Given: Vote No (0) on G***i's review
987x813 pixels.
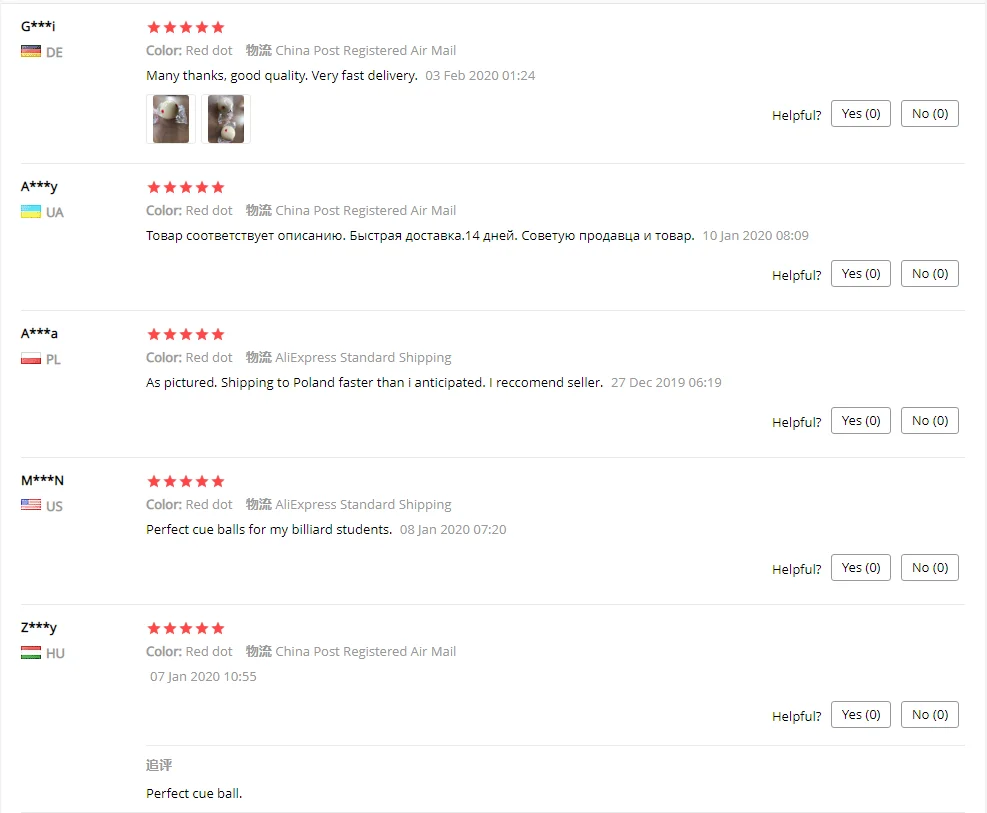Looking at the screenshot, I should click(x=930, y=114).
